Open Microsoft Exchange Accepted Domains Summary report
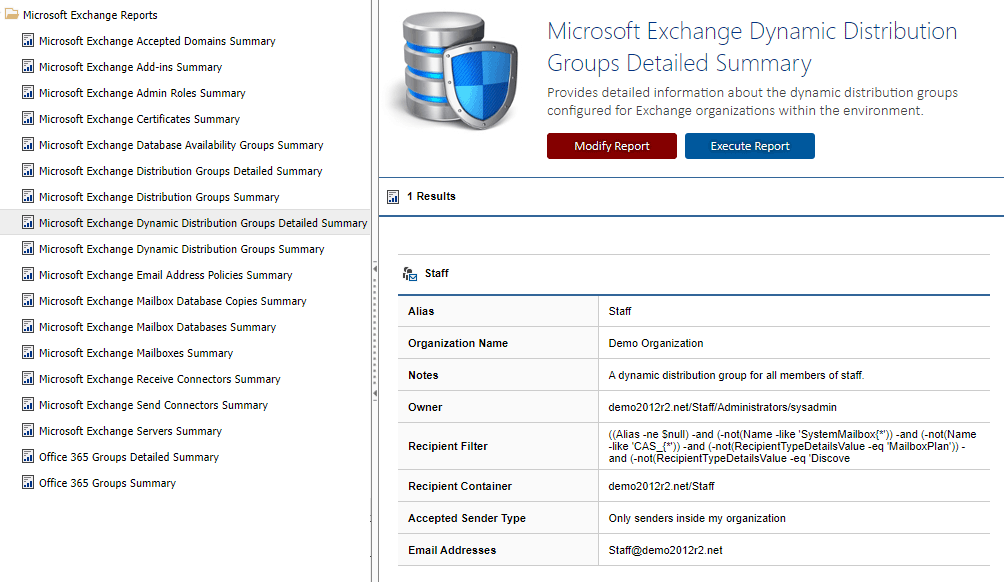This screenshot has height=582, width=1004. tap(157, 41)
